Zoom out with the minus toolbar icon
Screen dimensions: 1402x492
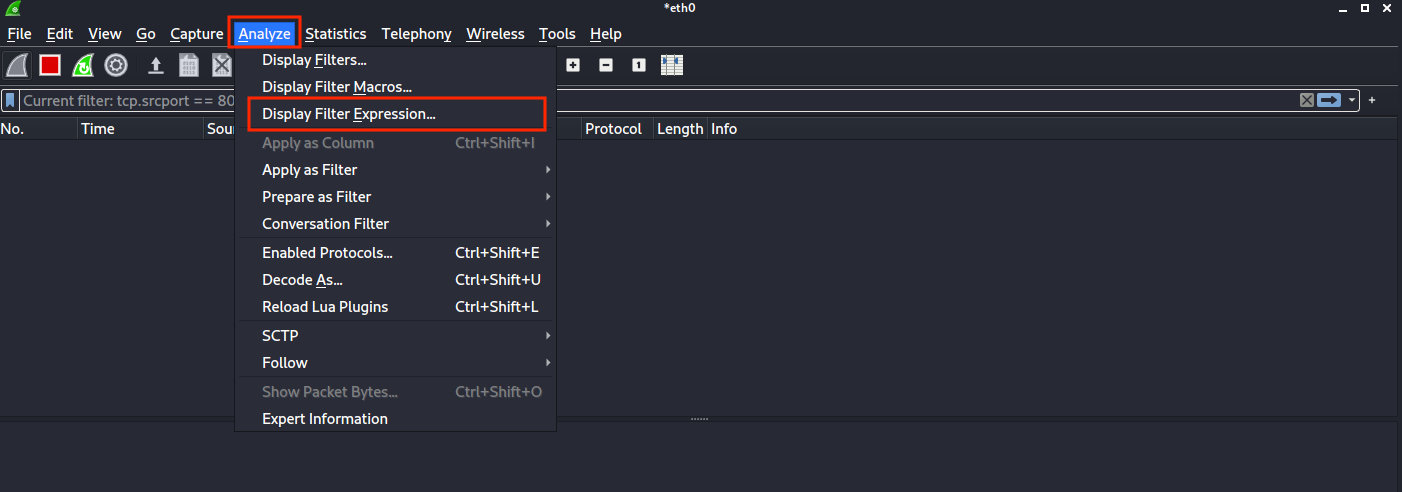pyautogui.click(x=606, y=65)
